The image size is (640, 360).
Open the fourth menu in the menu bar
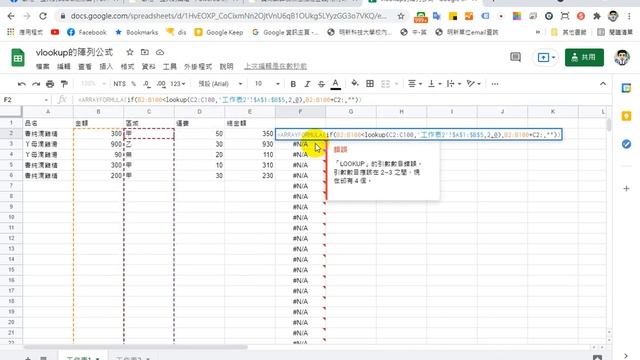pos(106,67)
